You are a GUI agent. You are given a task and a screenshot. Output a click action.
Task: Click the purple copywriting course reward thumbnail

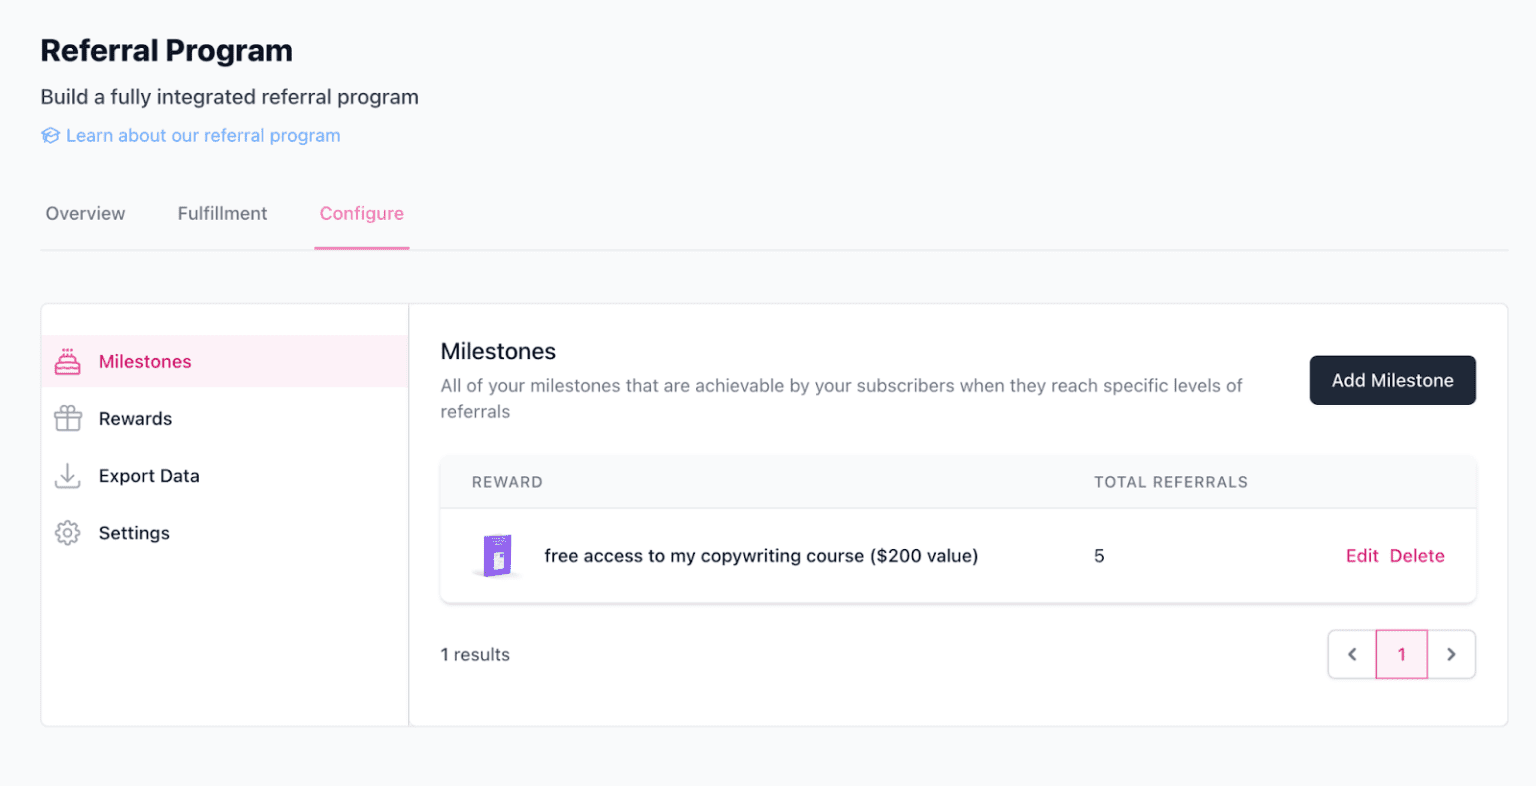point(497,556)
